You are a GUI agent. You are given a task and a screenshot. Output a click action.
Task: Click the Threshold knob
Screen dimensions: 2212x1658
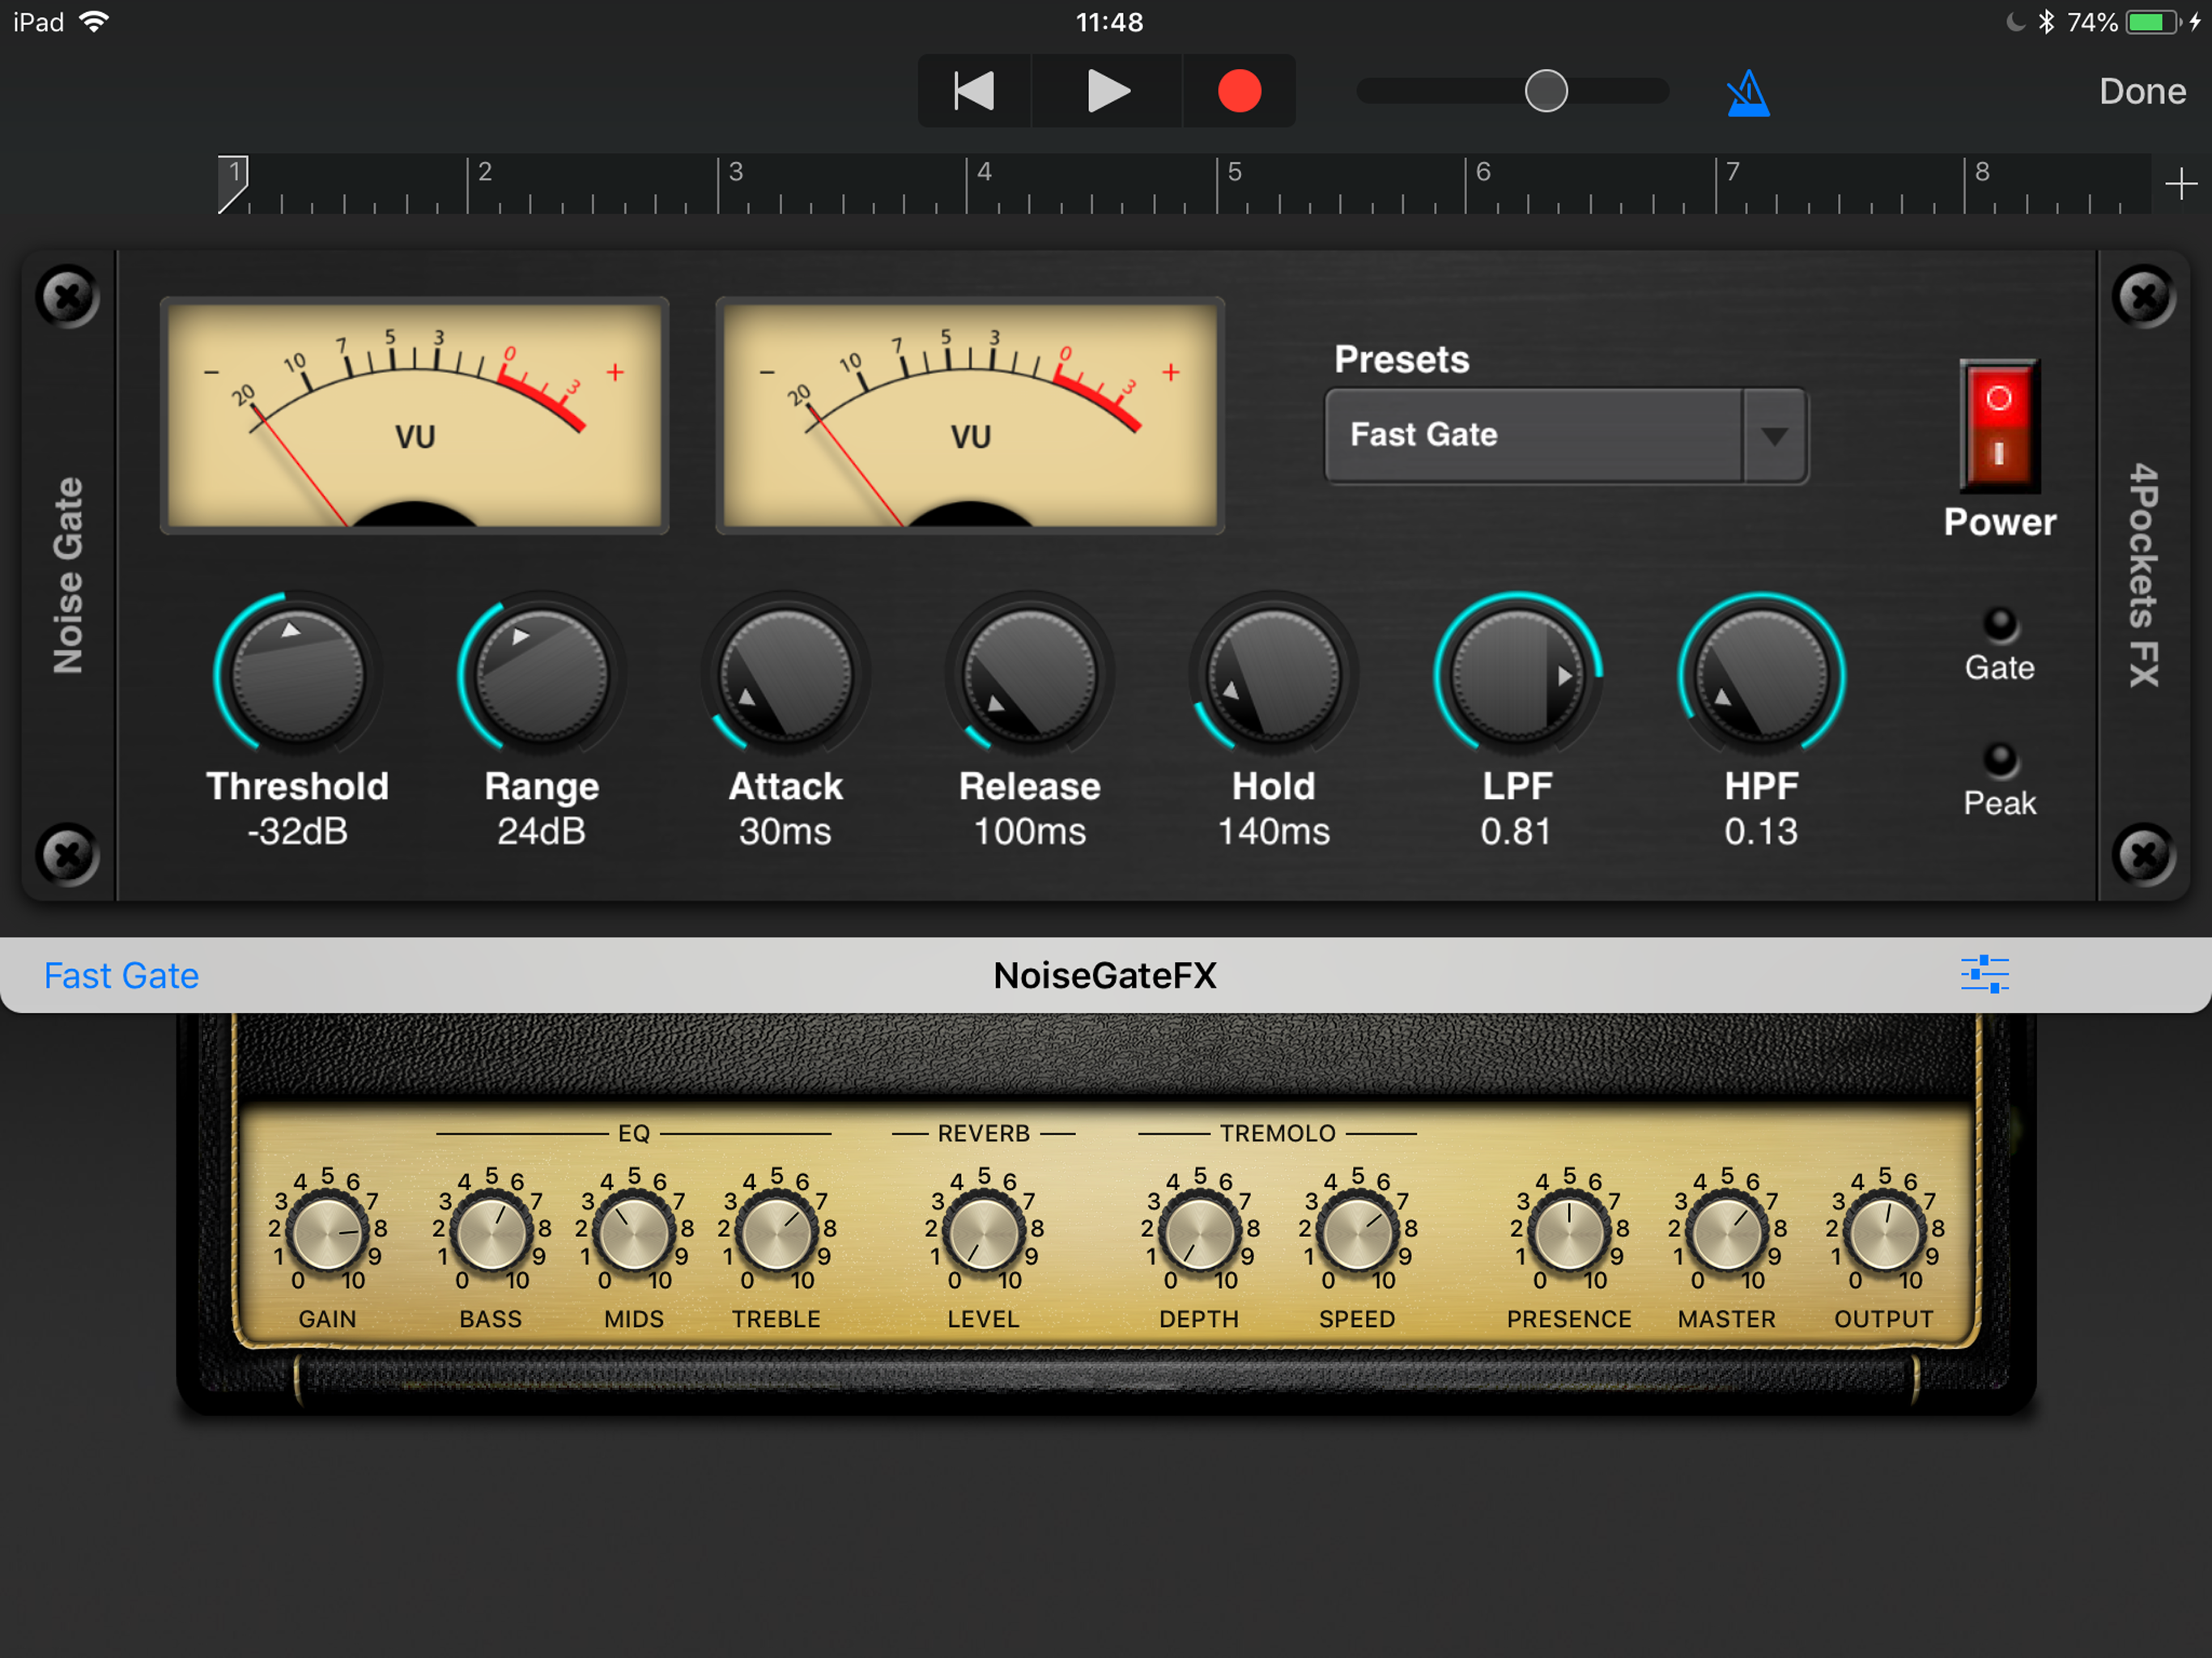297,676
